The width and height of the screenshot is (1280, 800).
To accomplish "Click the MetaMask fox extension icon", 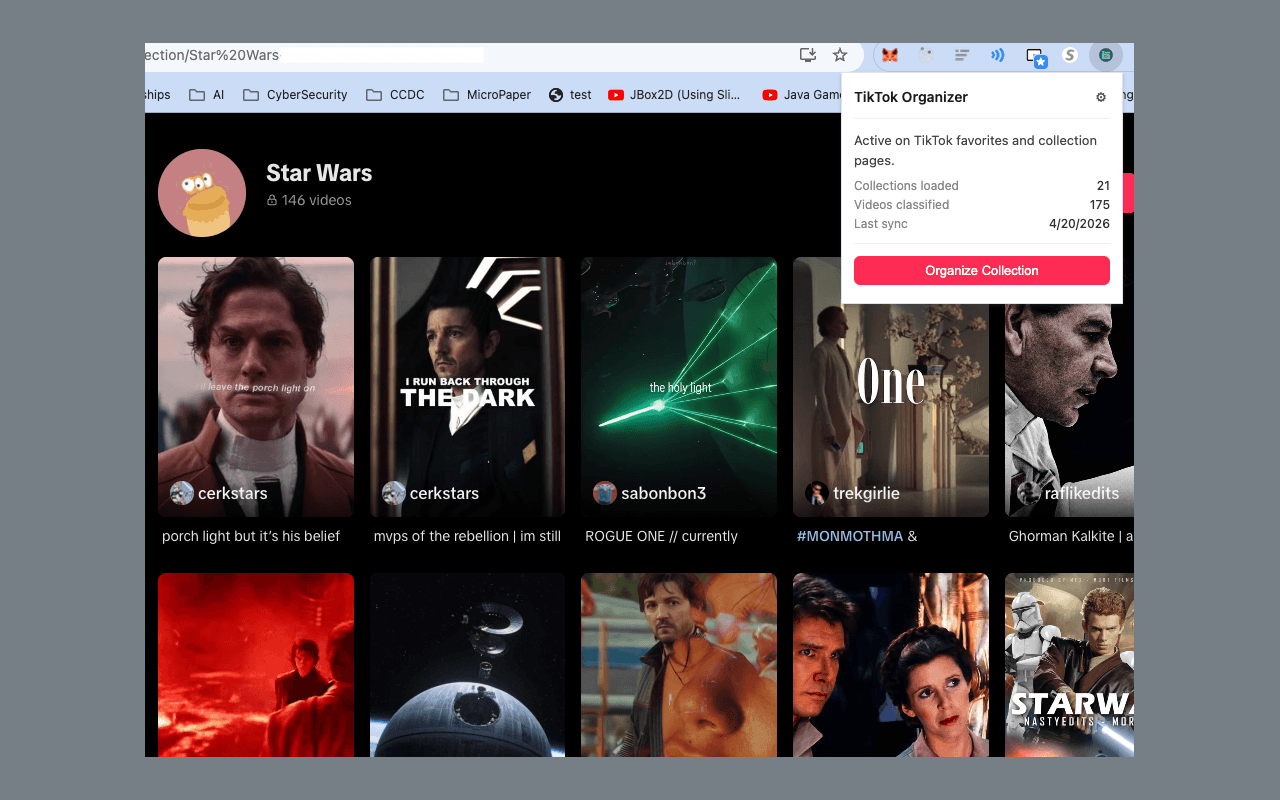I will click(889, 55).
